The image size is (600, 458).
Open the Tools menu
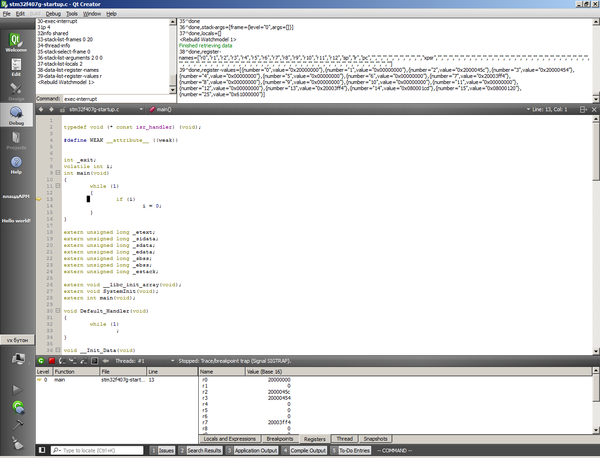coord(72,14)
